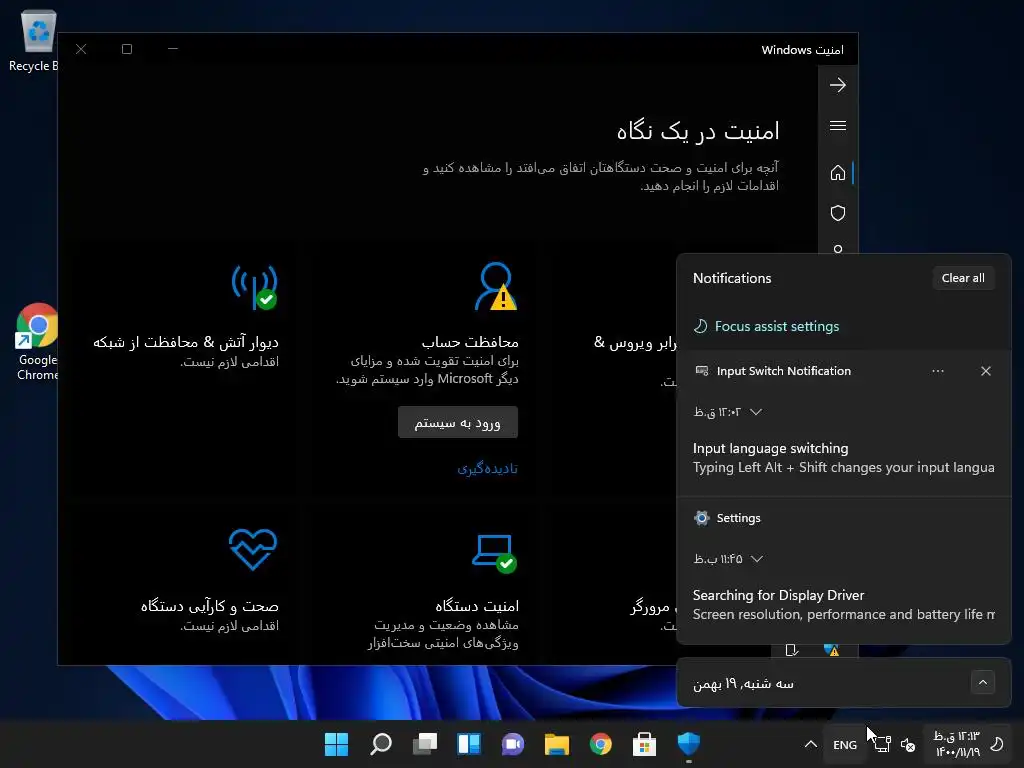Image resolution: width=1024 pixels, height=768 pixels.
Task: Click the network icon in system tray
Action: pos(883,744)
